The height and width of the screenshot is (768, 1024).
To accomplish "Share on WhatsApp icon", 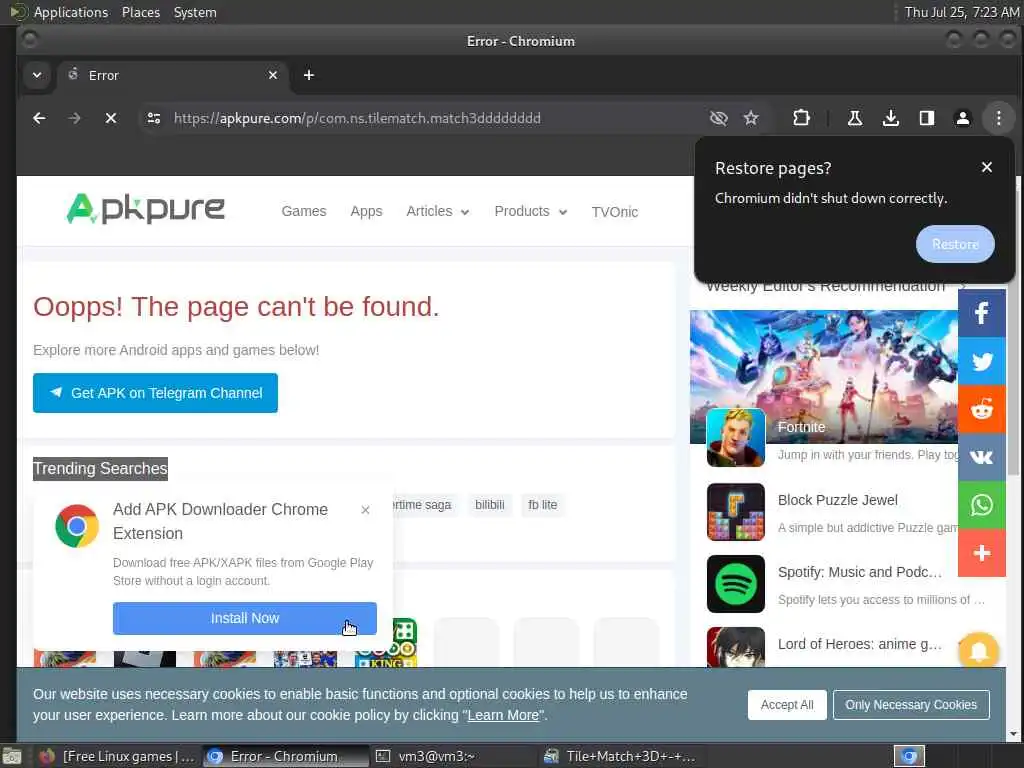I will point(982,505).
